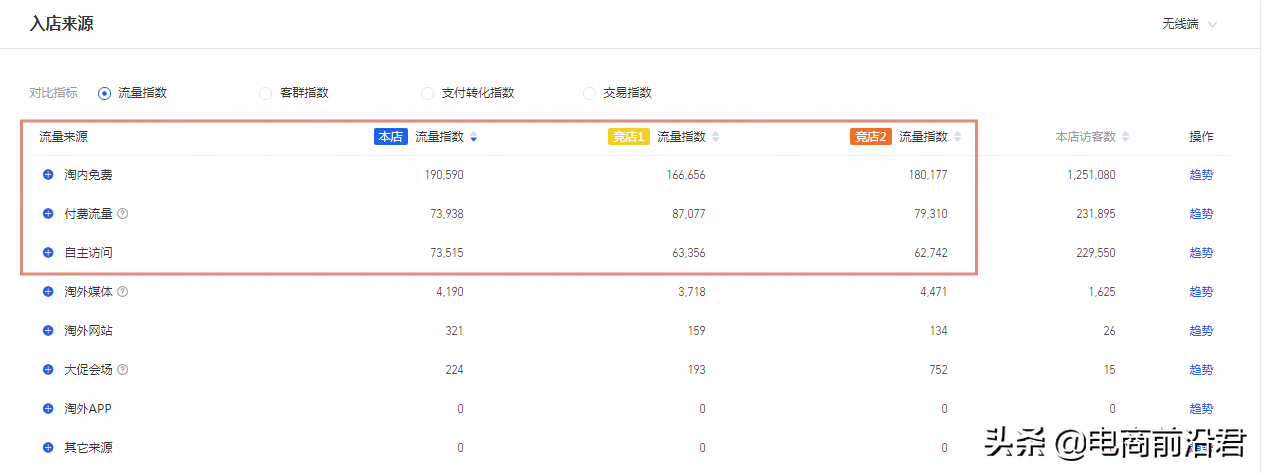
Task: Expand the 淘内免费 traffic source row
Action: (48, 175)
